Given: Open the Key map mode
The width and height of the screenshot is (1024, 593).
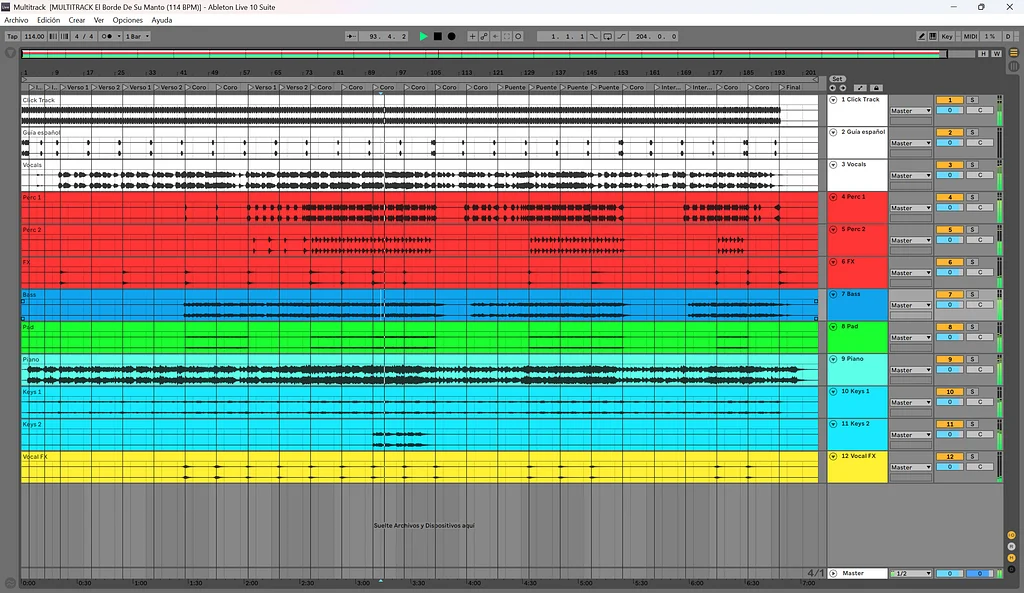Looking at the screenshot, I should (947, 37).
